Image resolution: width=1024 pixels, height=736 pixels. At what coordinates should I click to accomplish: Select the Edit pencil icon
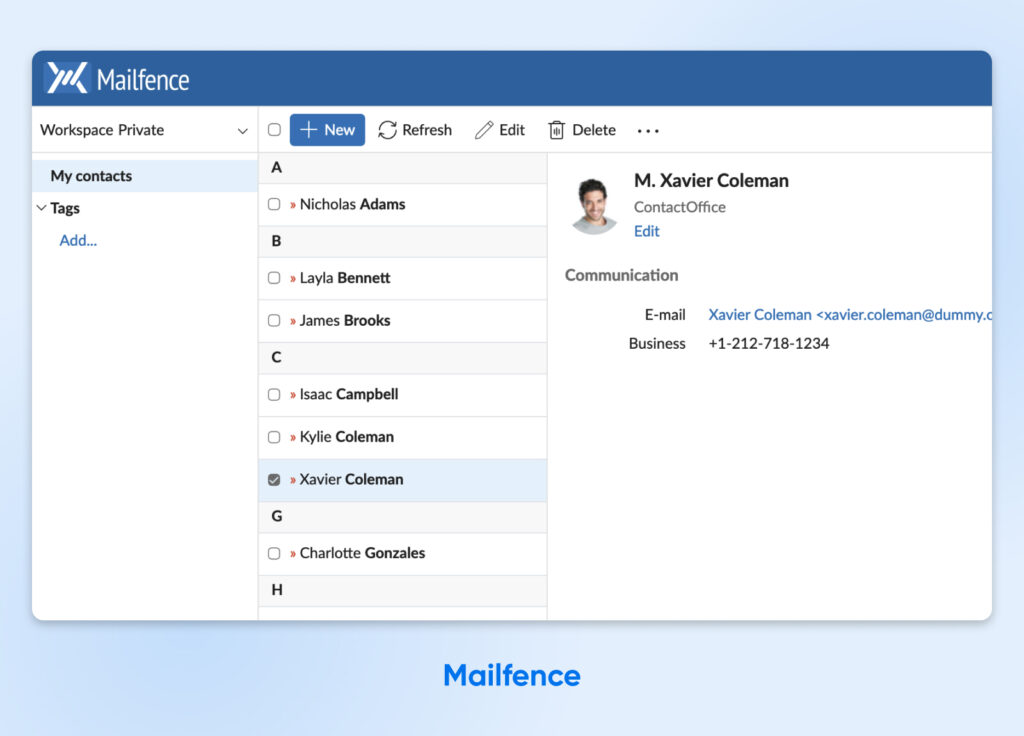485,130
